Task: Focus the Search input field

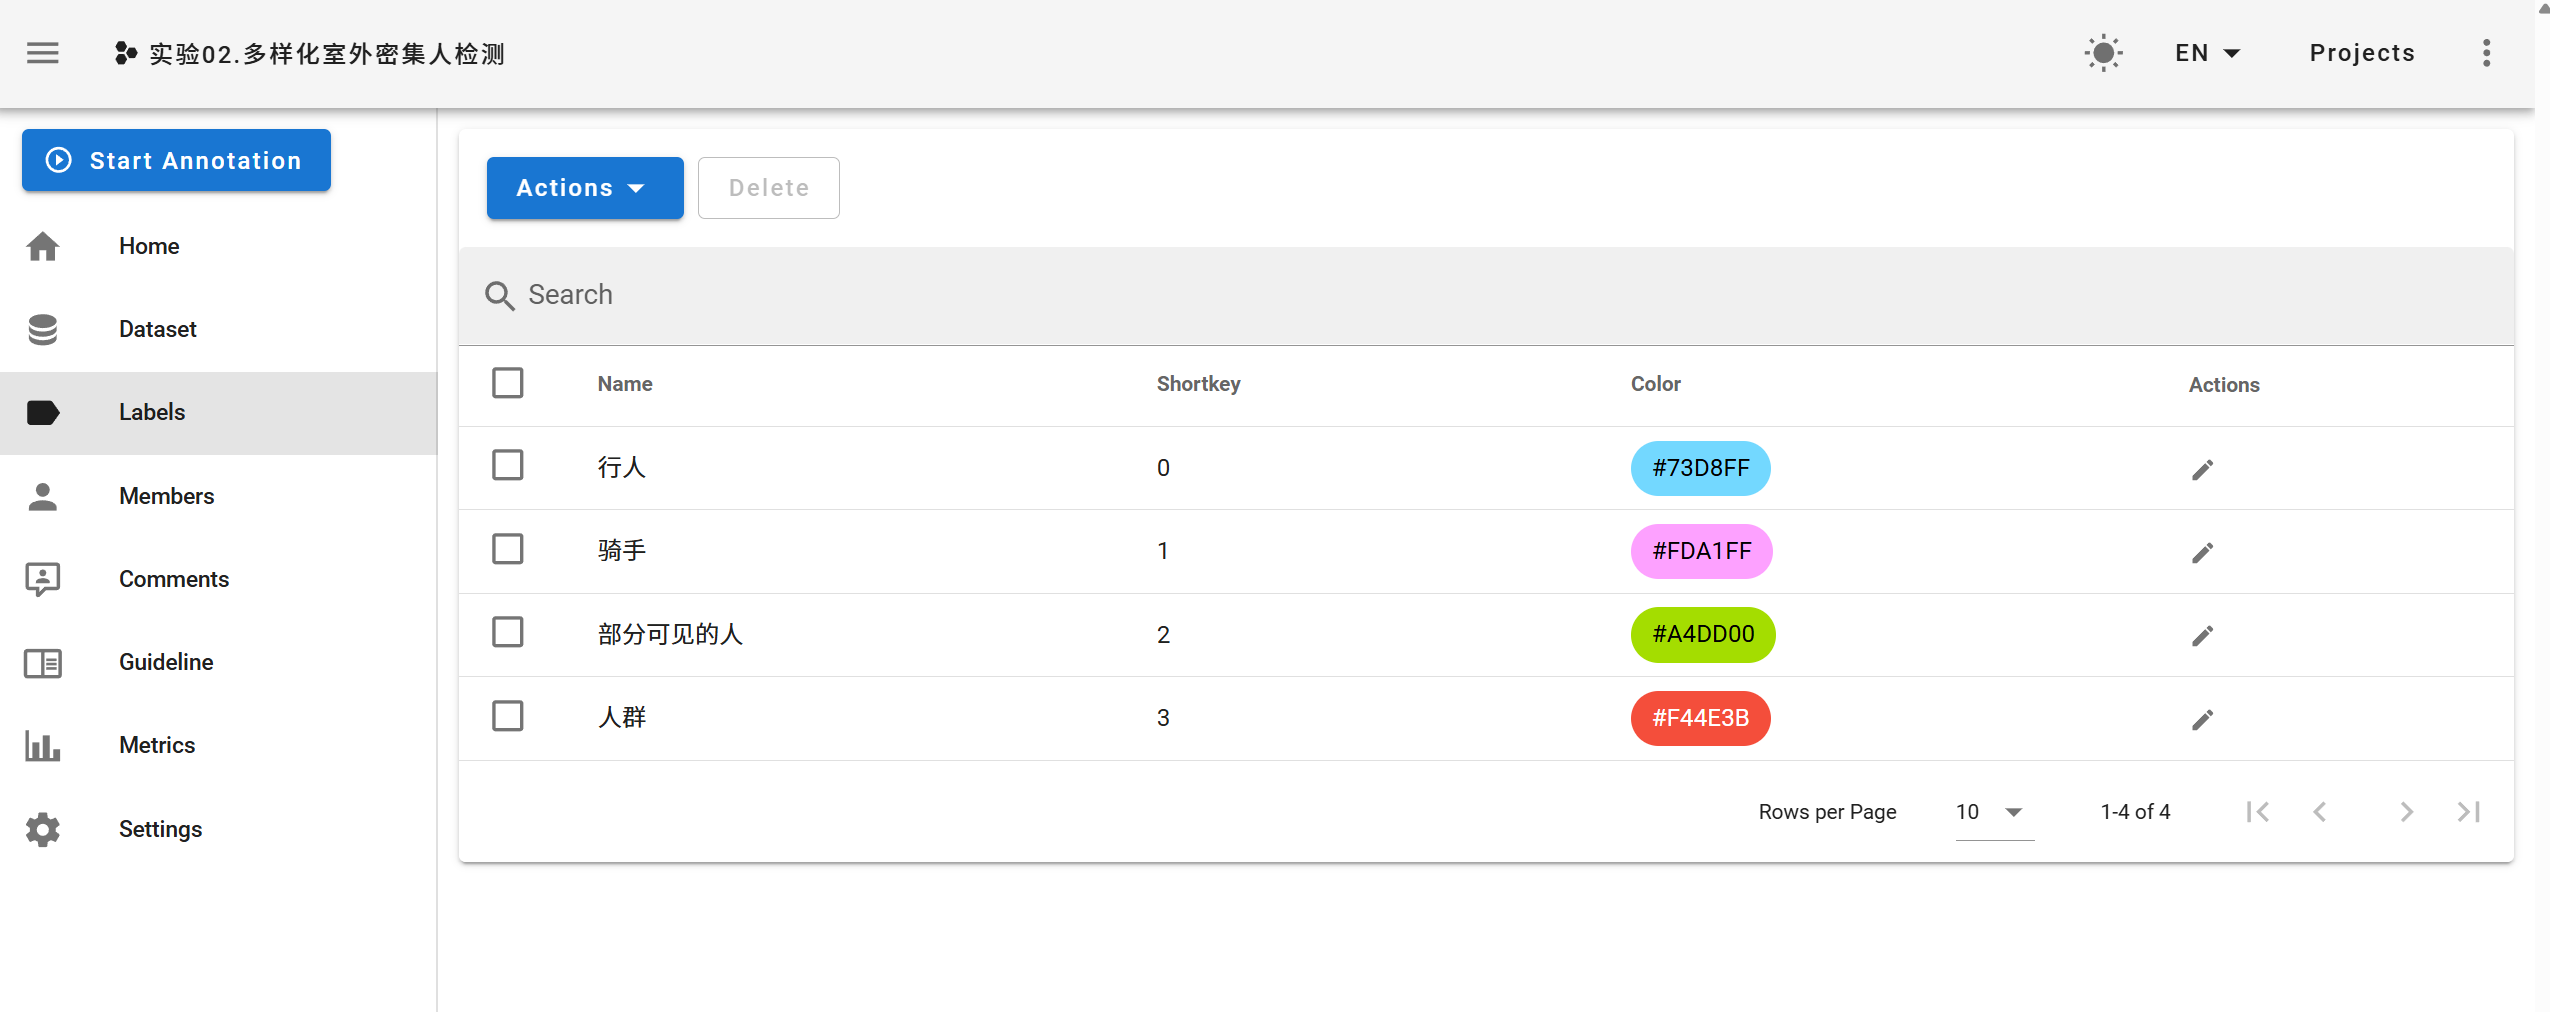Action: click(x=1400, y=295)
